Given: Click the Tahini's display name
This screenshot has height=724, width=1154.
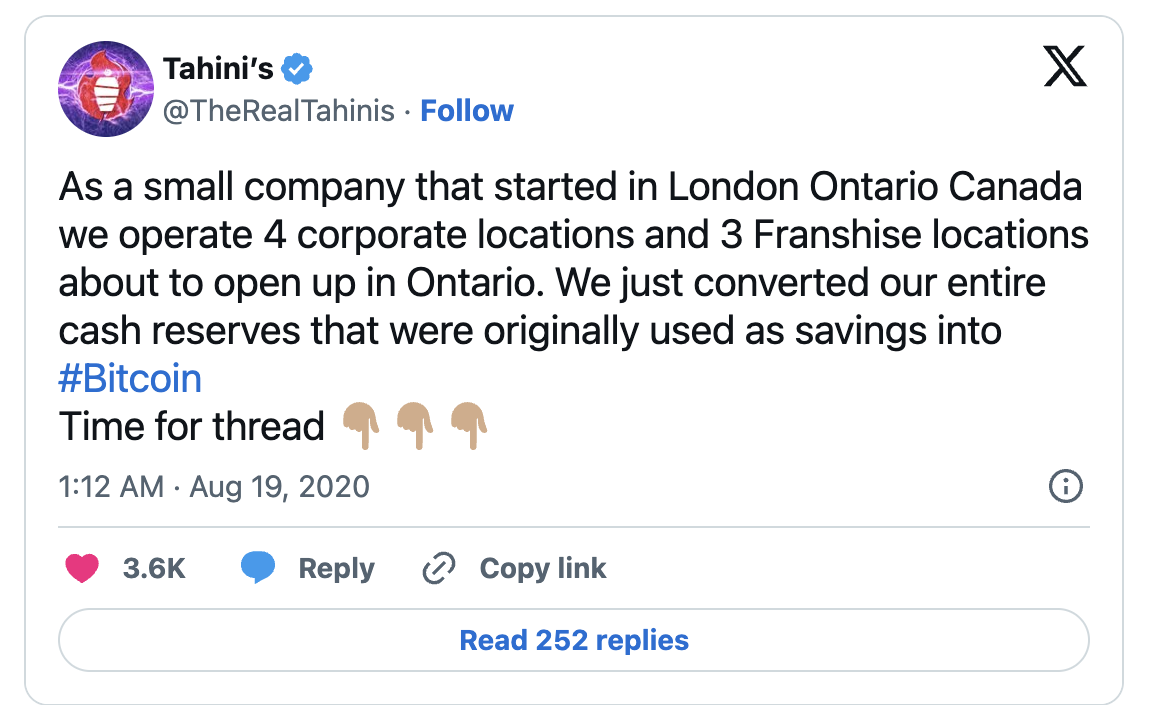Looking at the screenshot, I should pyautogui.click(x=218, y=69).
